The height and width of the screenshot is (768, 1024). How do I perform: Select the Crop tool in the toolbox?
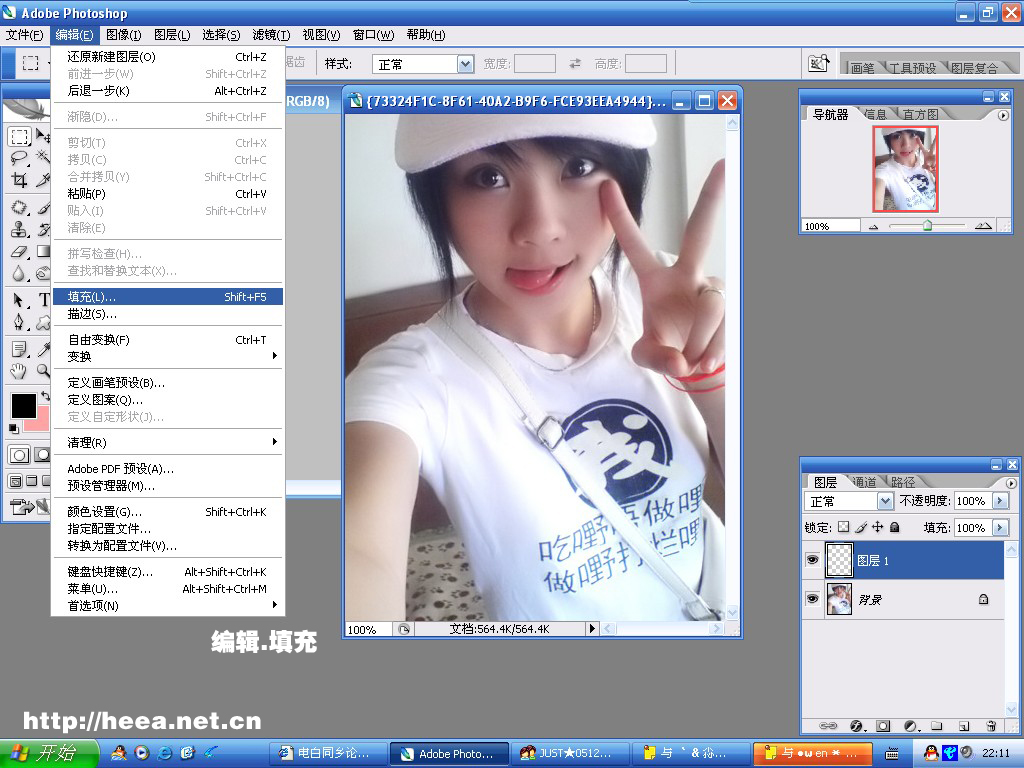point(19,180)
